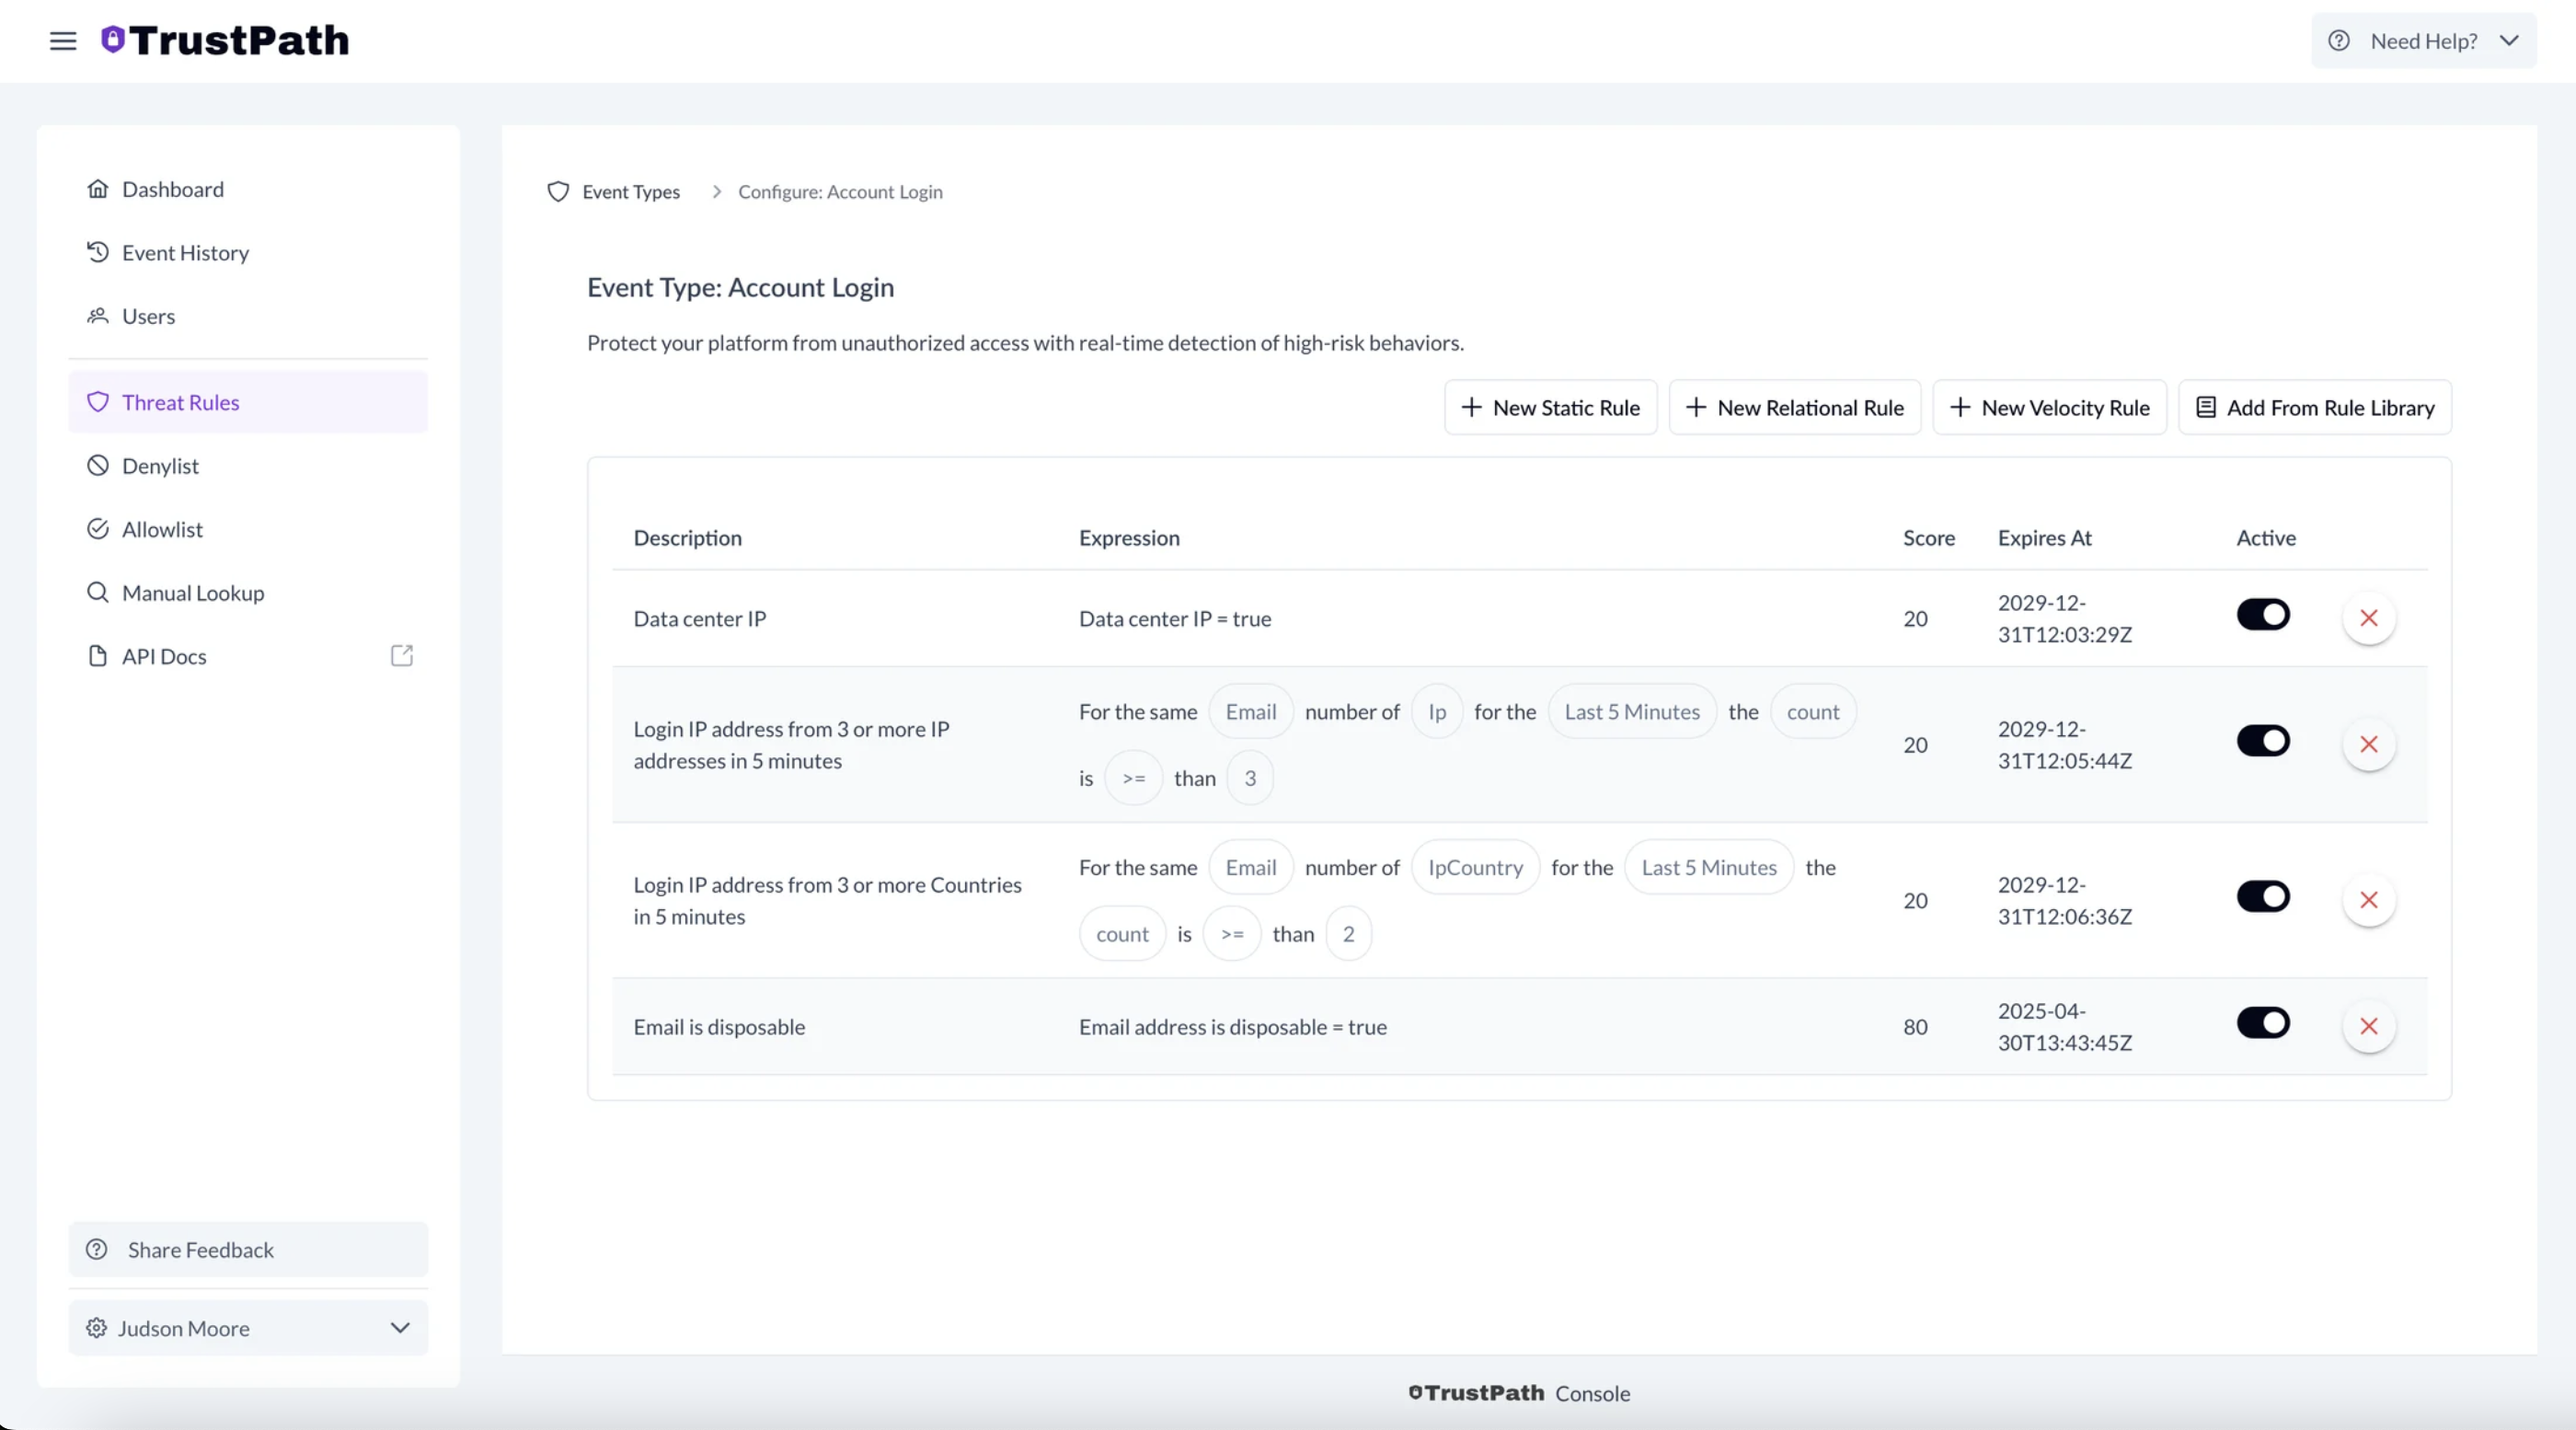Click the settings gear next to Judson Moore
The height and width of the screenshot is (1430, 2576).
point(97,1328)
